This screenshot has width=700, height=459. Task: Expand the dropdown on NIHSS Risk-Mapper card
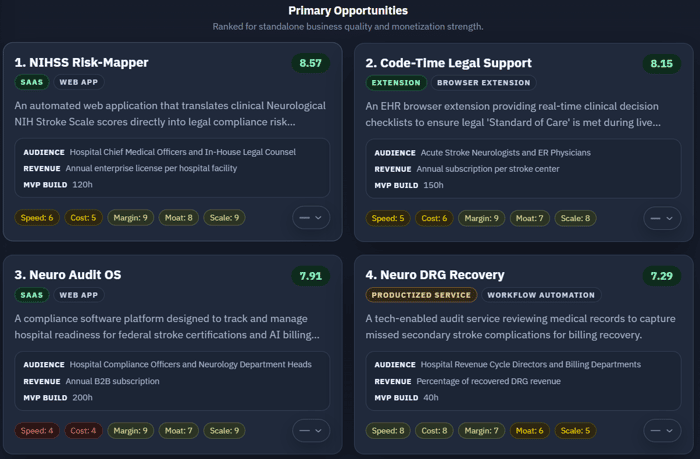[311, 217]
